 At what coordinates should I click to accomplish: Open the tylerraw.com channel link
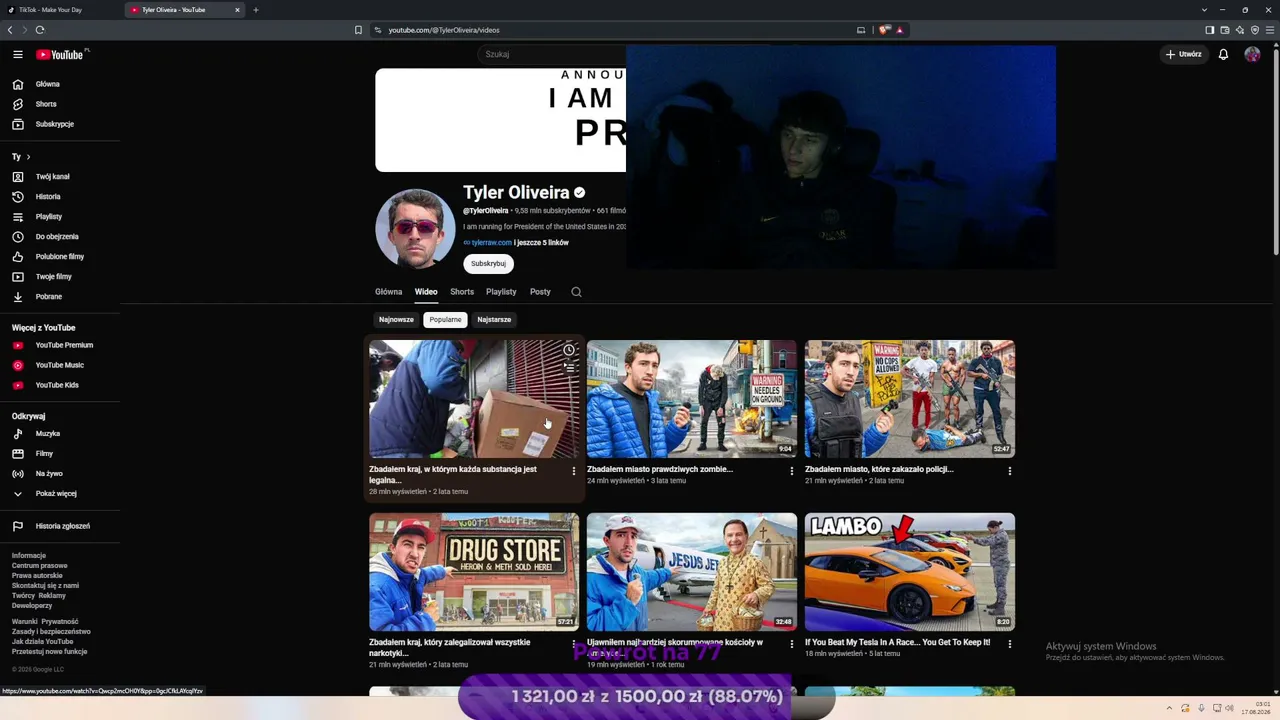click(x=491, y=243)
